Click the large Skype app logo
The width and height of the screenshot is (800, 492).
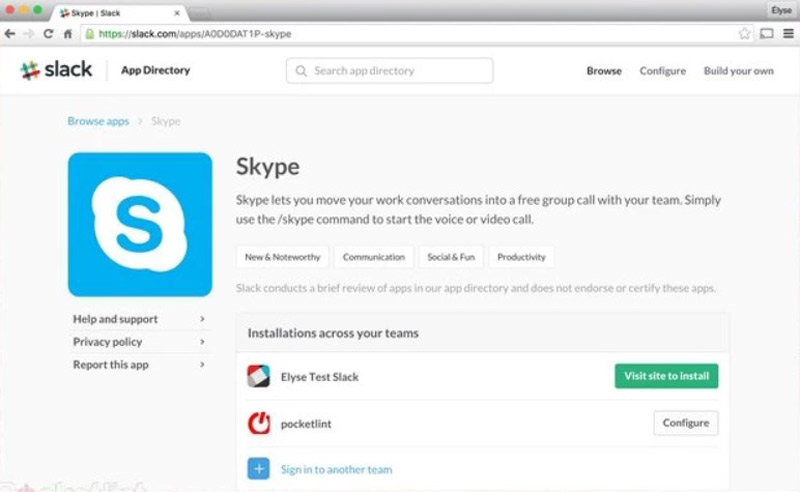click(140, 225)
